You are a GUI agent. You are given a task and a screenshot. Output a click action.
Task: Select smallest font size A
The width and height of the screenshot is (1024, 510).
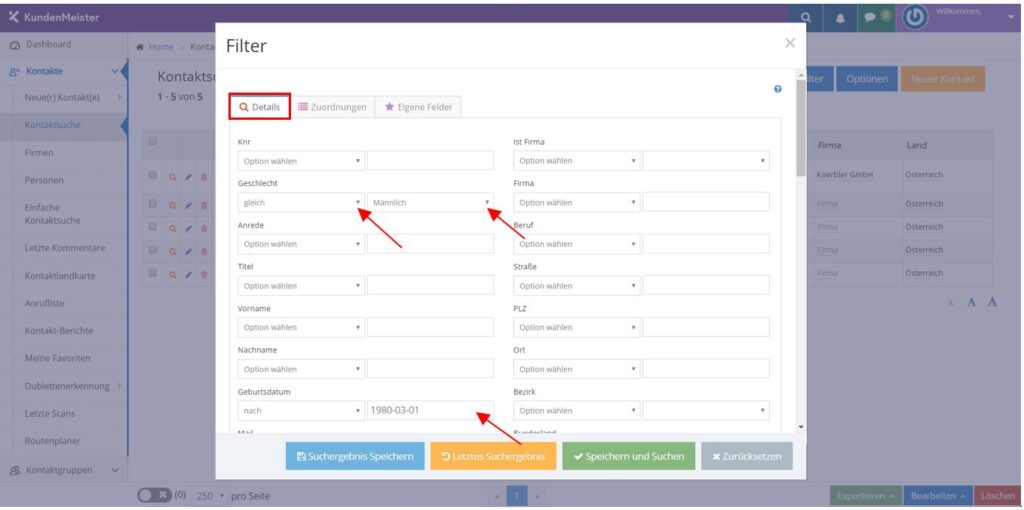point(951,303)
